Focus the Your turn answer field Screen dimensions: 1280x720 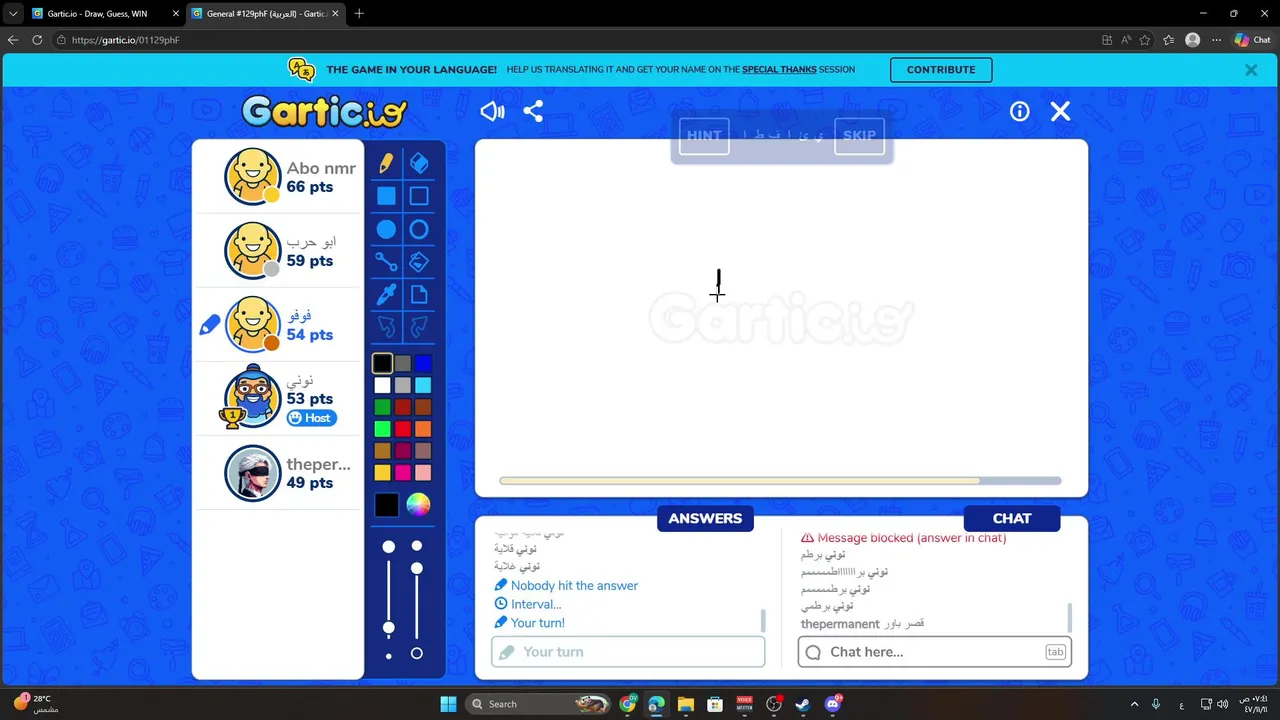pyautogui.click(x=628, y=652)
